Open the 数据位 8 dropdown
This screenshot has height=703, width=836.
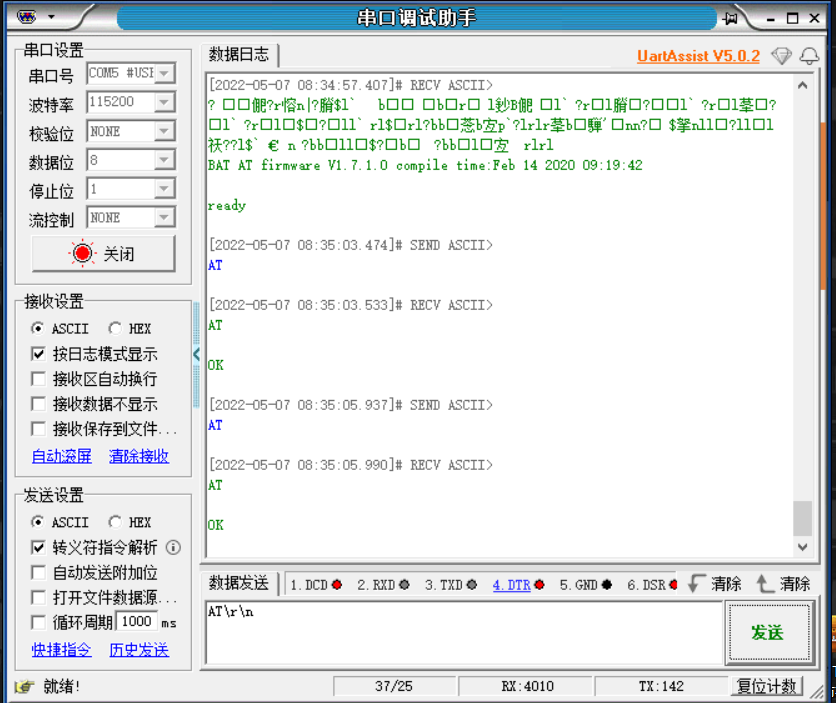(x=165, y=160)
